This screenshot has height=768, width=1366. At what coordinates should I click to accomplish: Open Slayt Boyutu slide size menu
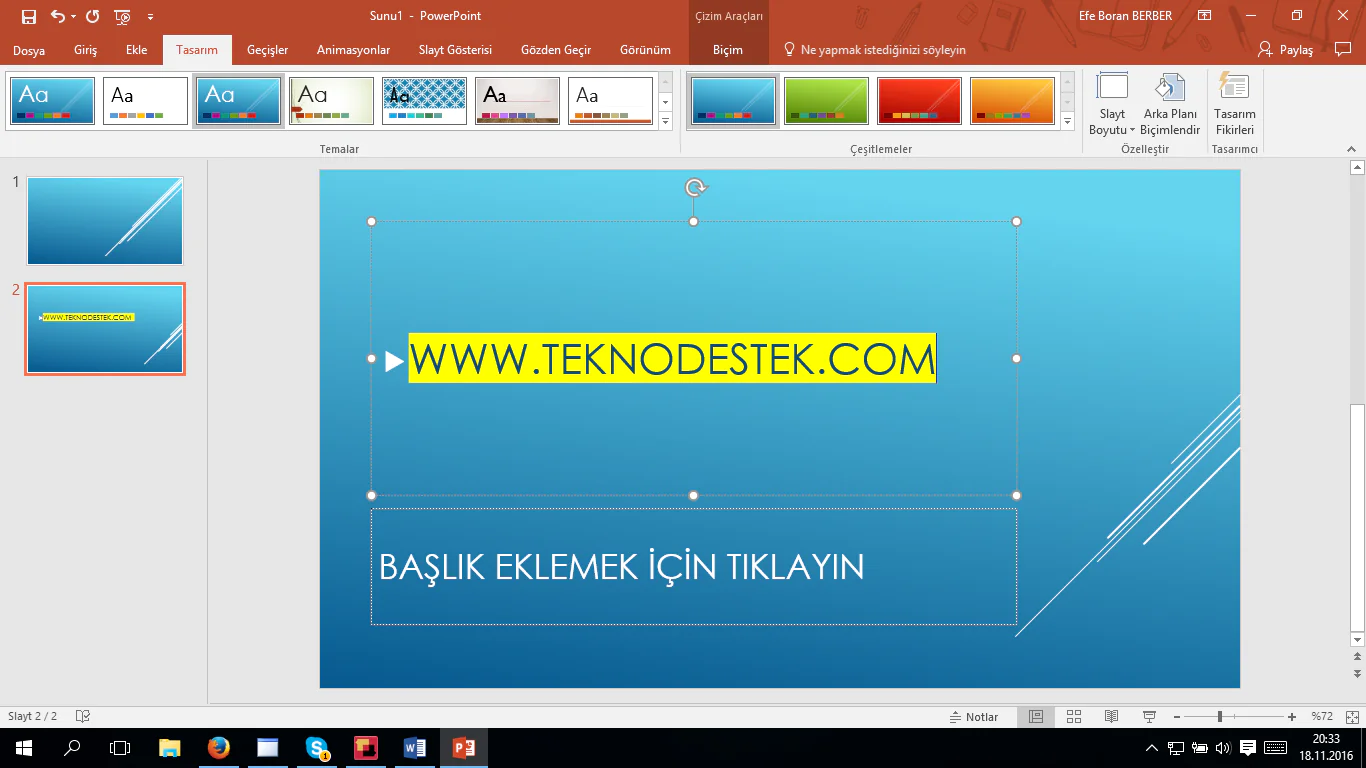[x=1112, y=106]
